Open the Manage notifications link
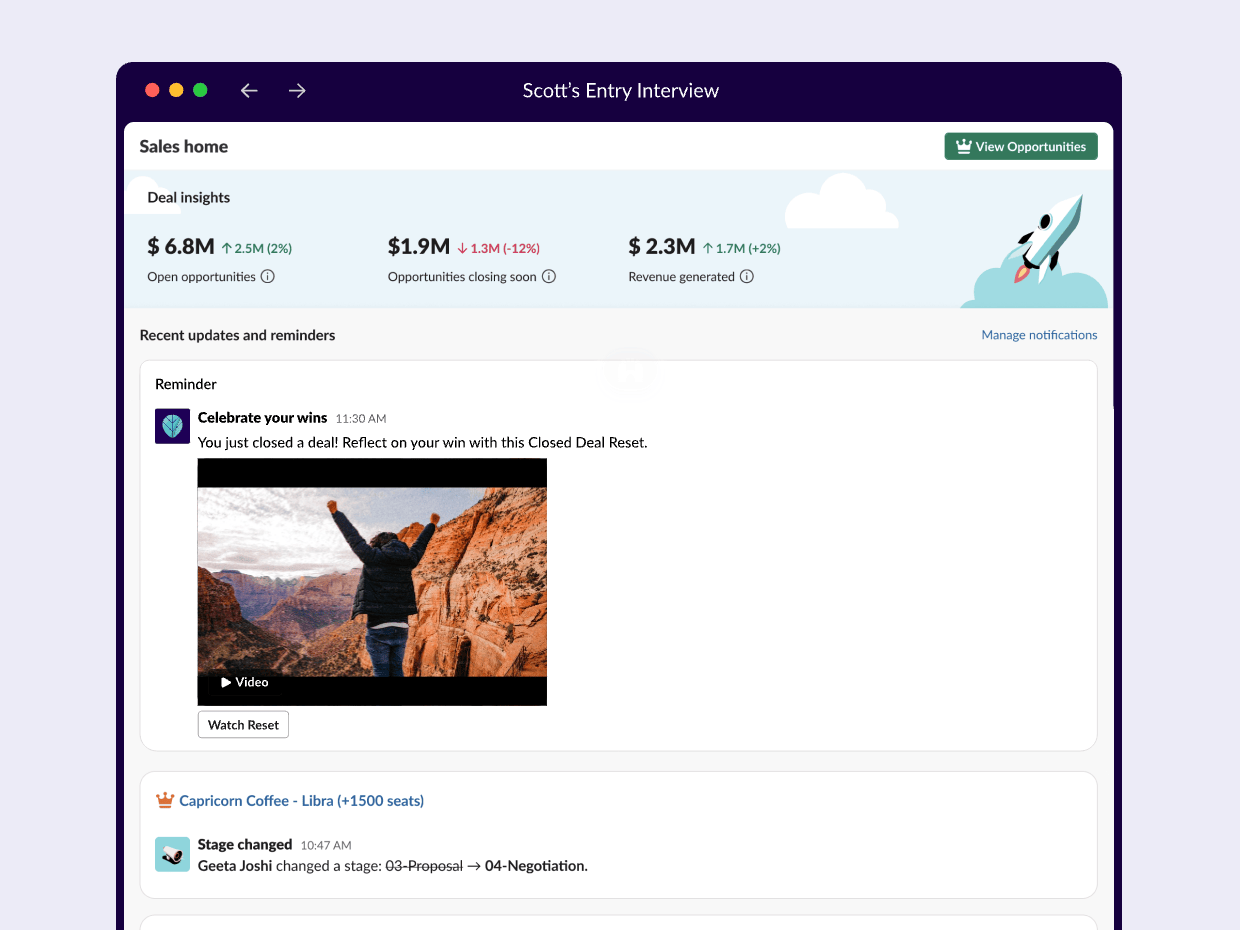The image size is (1240, 930). click(1039, 335)
